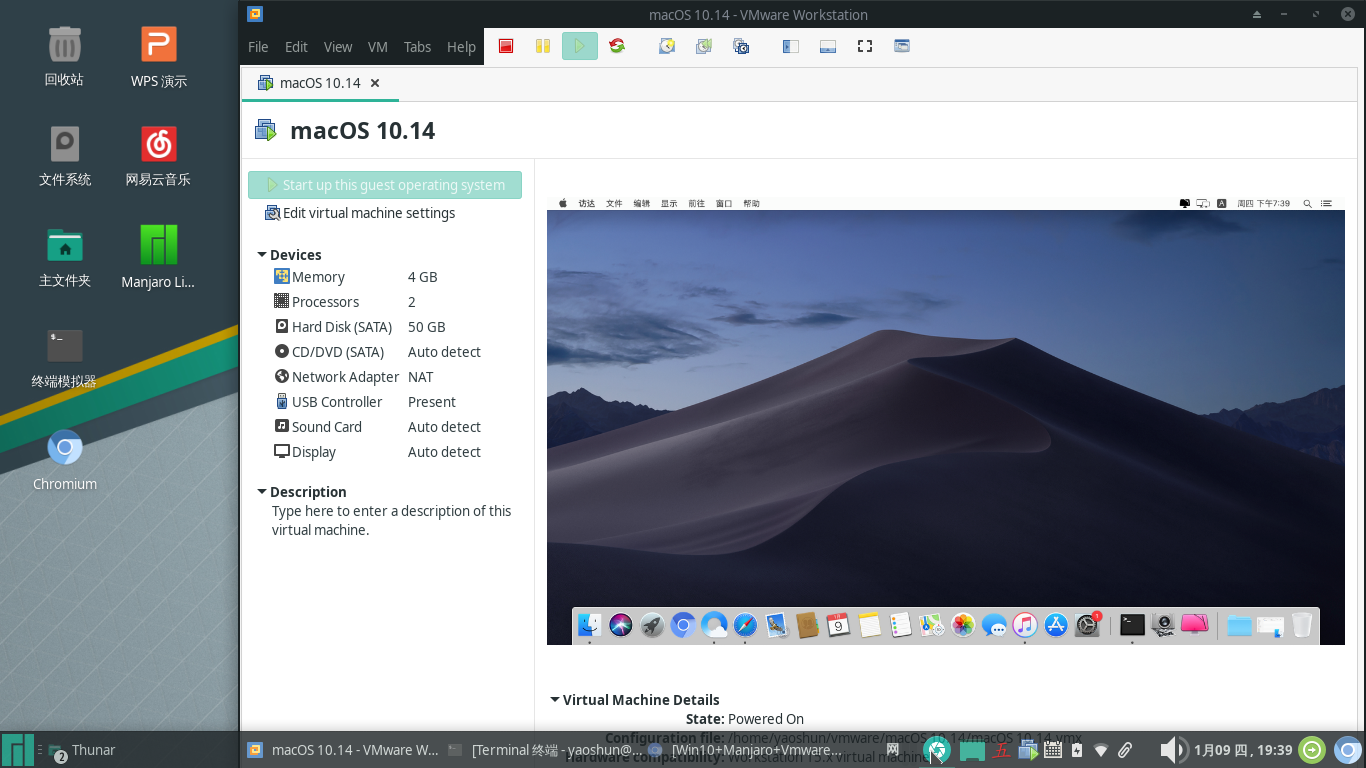Open Thunar from the taskbar
This screenshot has height=768, width=1366.
tap(85, 750)
